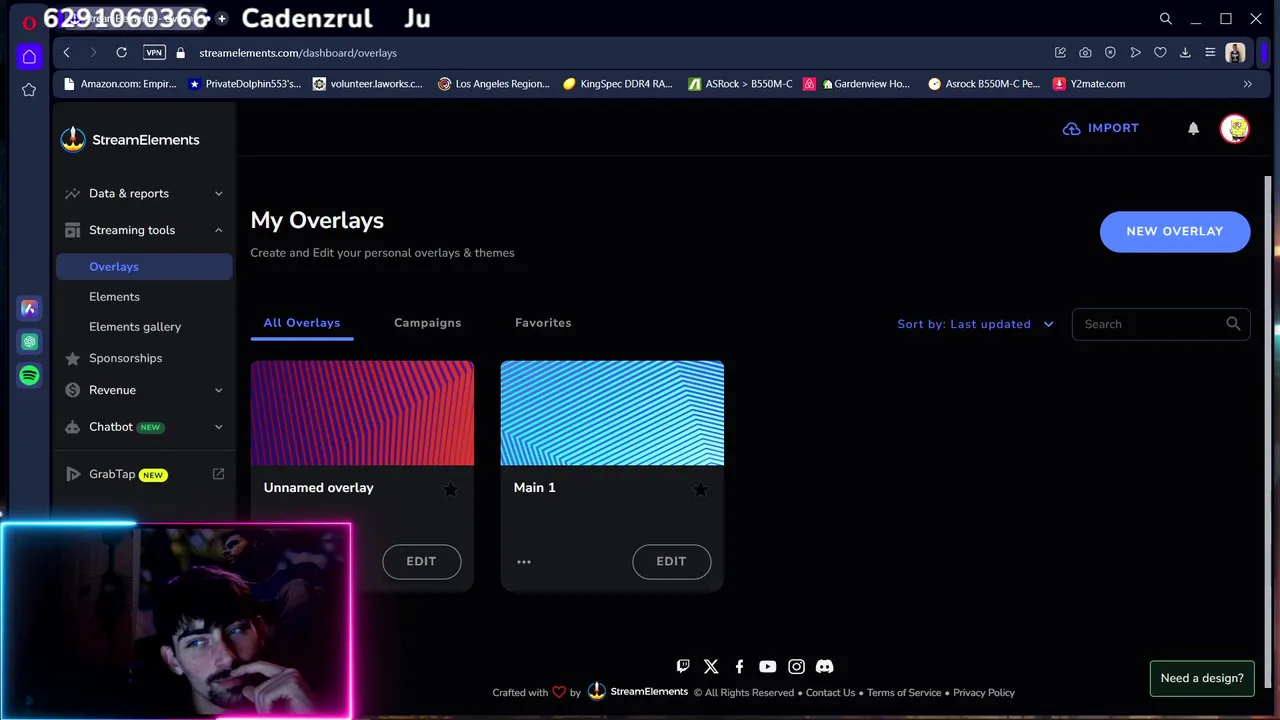
Task: Switch to the Campaigns tab
Action: tap(427, 323)
